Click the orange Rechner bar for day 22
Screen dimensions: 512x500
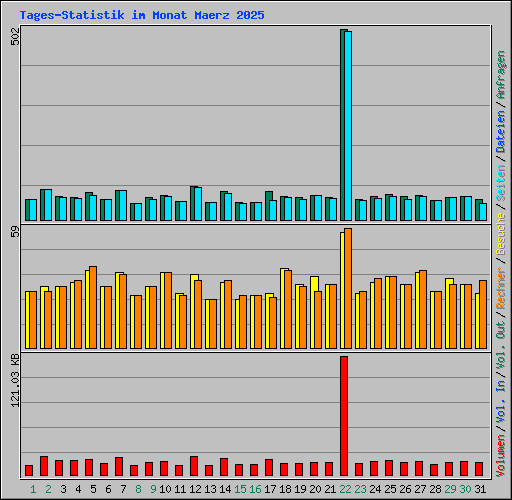pos(348,289)
